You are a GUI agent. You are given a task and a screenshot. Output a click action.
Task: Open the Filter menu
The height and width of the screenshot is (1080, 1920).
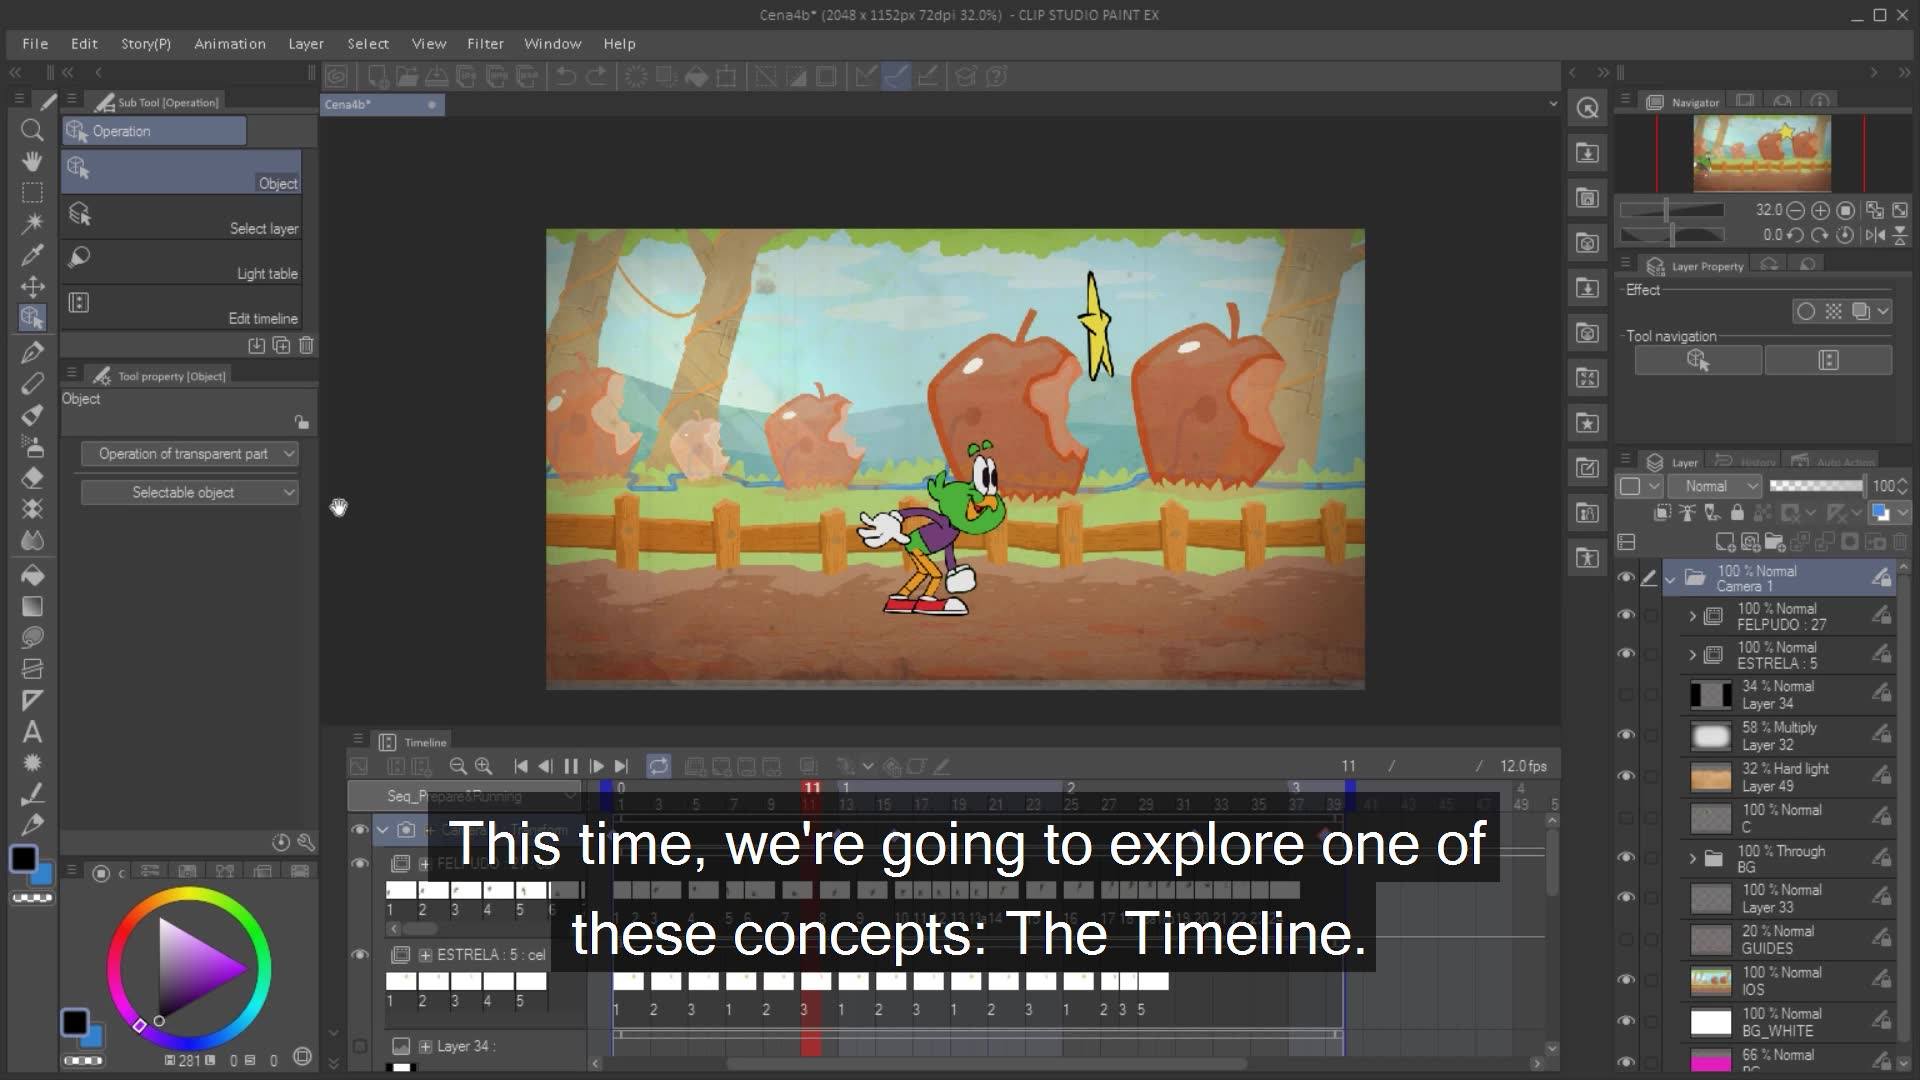point(485,44)
